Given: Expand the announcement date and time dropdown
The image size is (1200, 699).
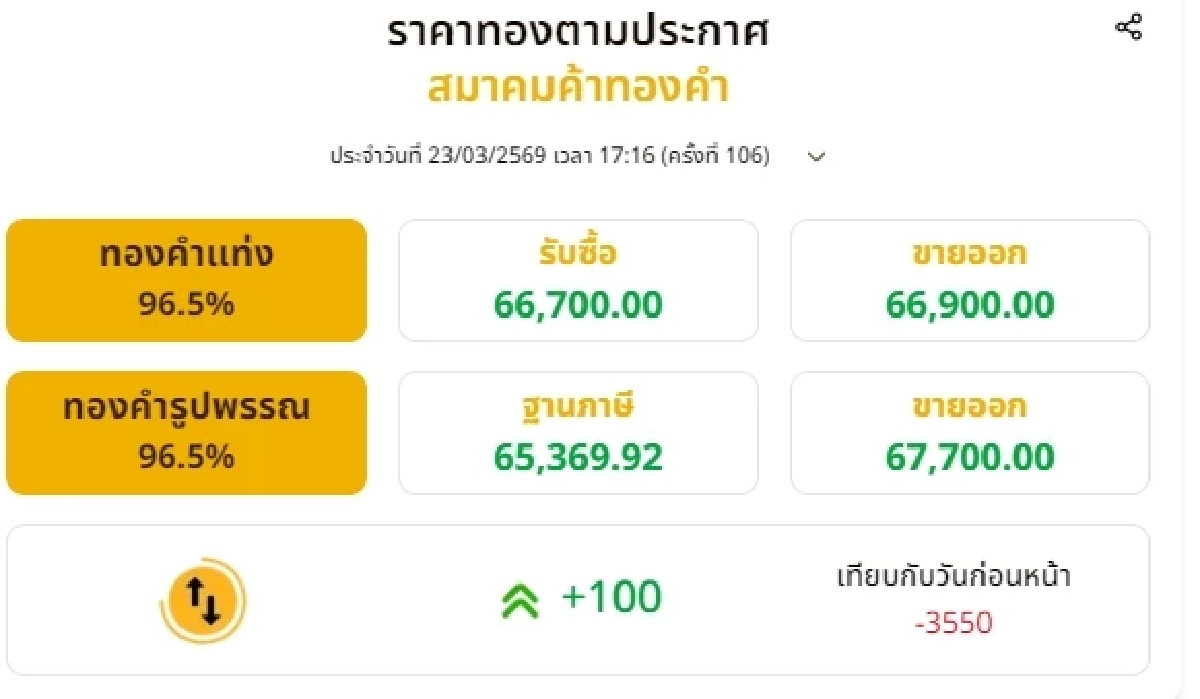Looking at the screenshot, I should pos(816,156).
